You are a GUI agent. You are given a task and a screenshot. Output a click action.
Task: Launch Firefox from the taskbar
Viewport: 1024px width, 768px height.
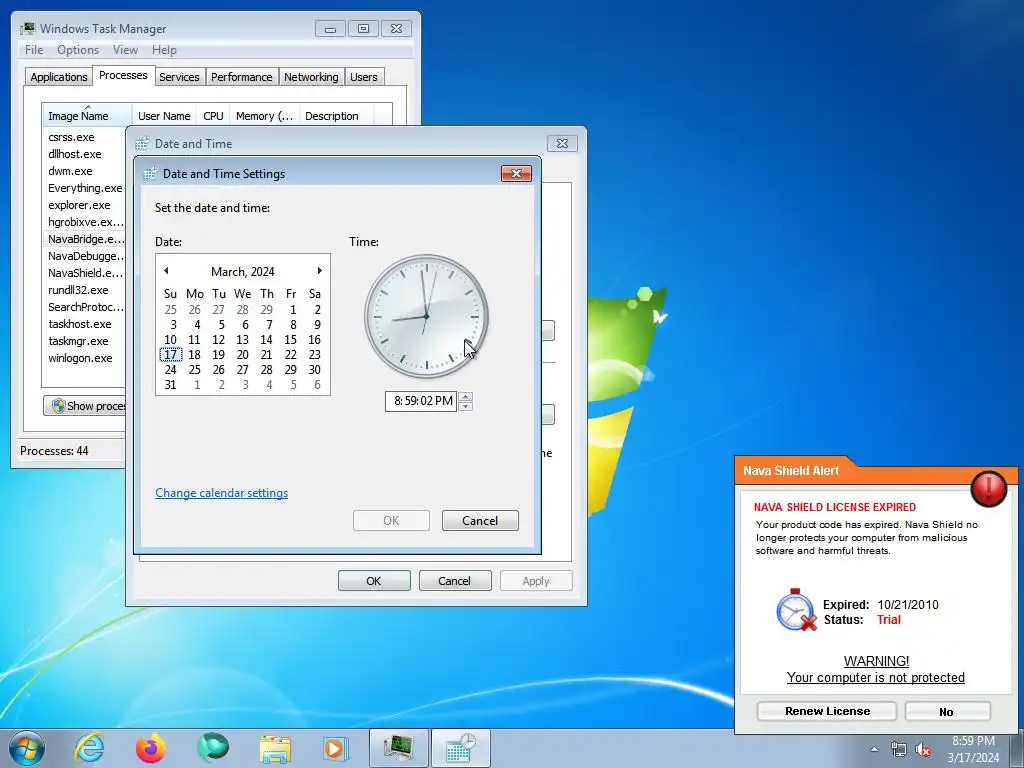tap(151, 748)
